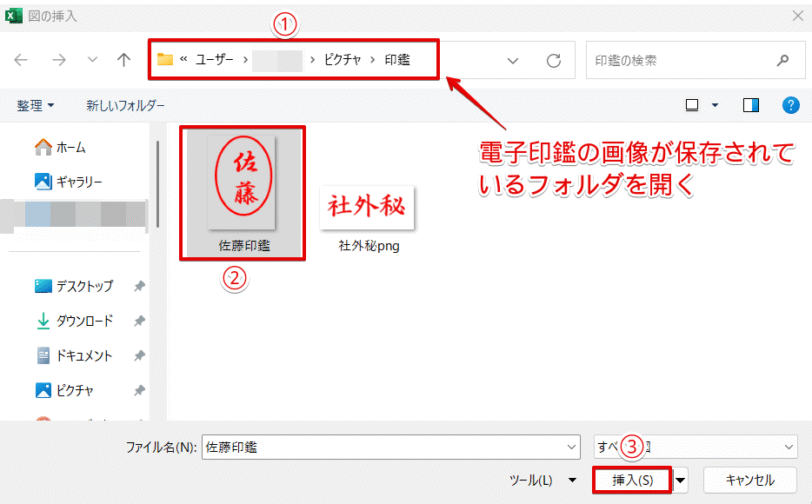Open ギャラリー in the sidebar
812x504 pixels.
coord(68,182)
